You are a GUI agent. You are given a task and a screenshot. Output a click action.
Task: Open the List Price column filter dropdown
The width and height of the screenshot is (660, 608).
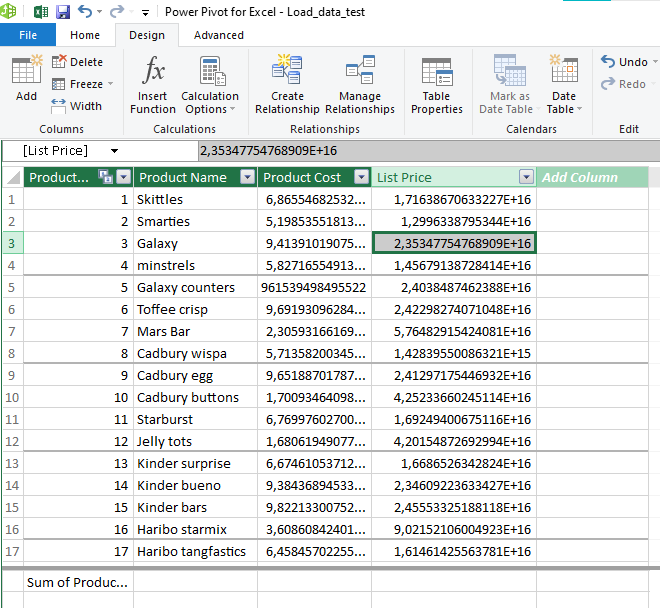pyautogui.click(x=526, y=177)
